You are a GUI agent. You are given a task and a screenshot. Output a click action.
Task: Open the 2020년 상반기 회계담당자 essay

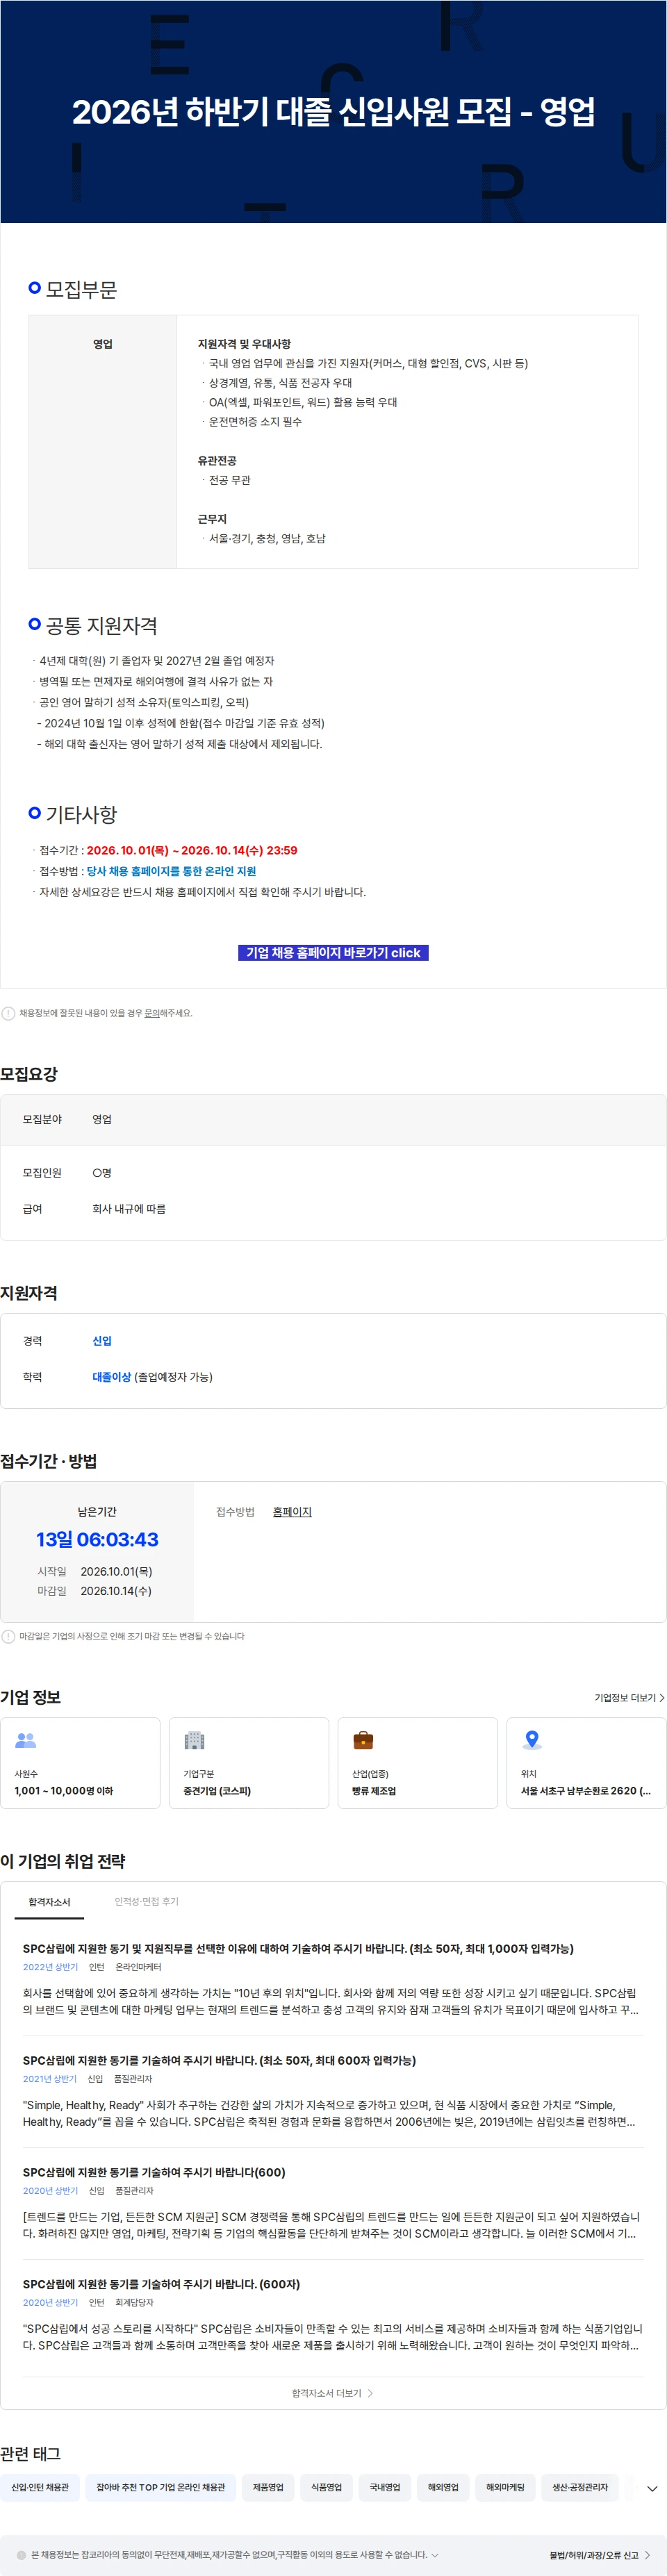pos(161,2285)
